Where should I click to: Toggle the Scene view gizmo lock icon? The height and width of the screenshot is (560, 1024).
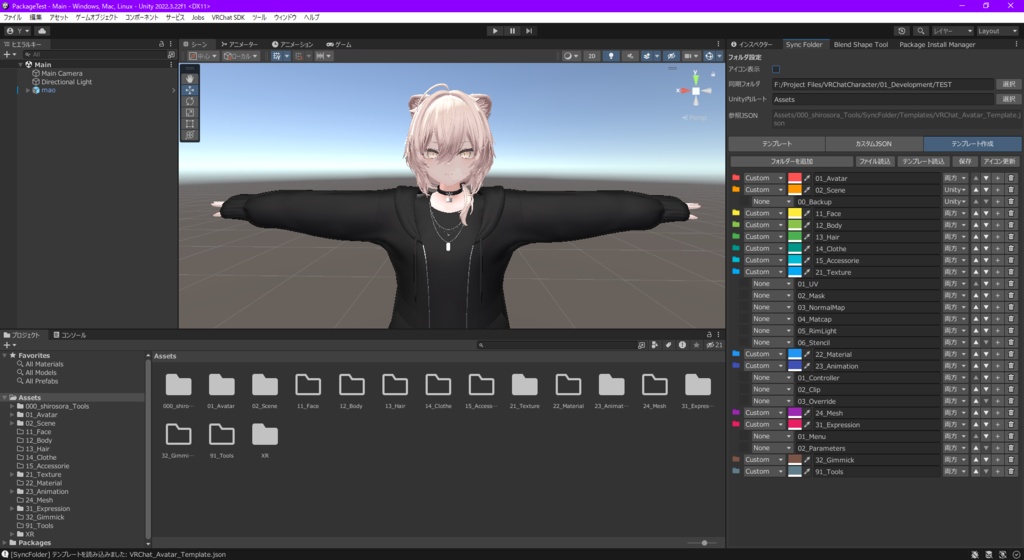point(712,74)
